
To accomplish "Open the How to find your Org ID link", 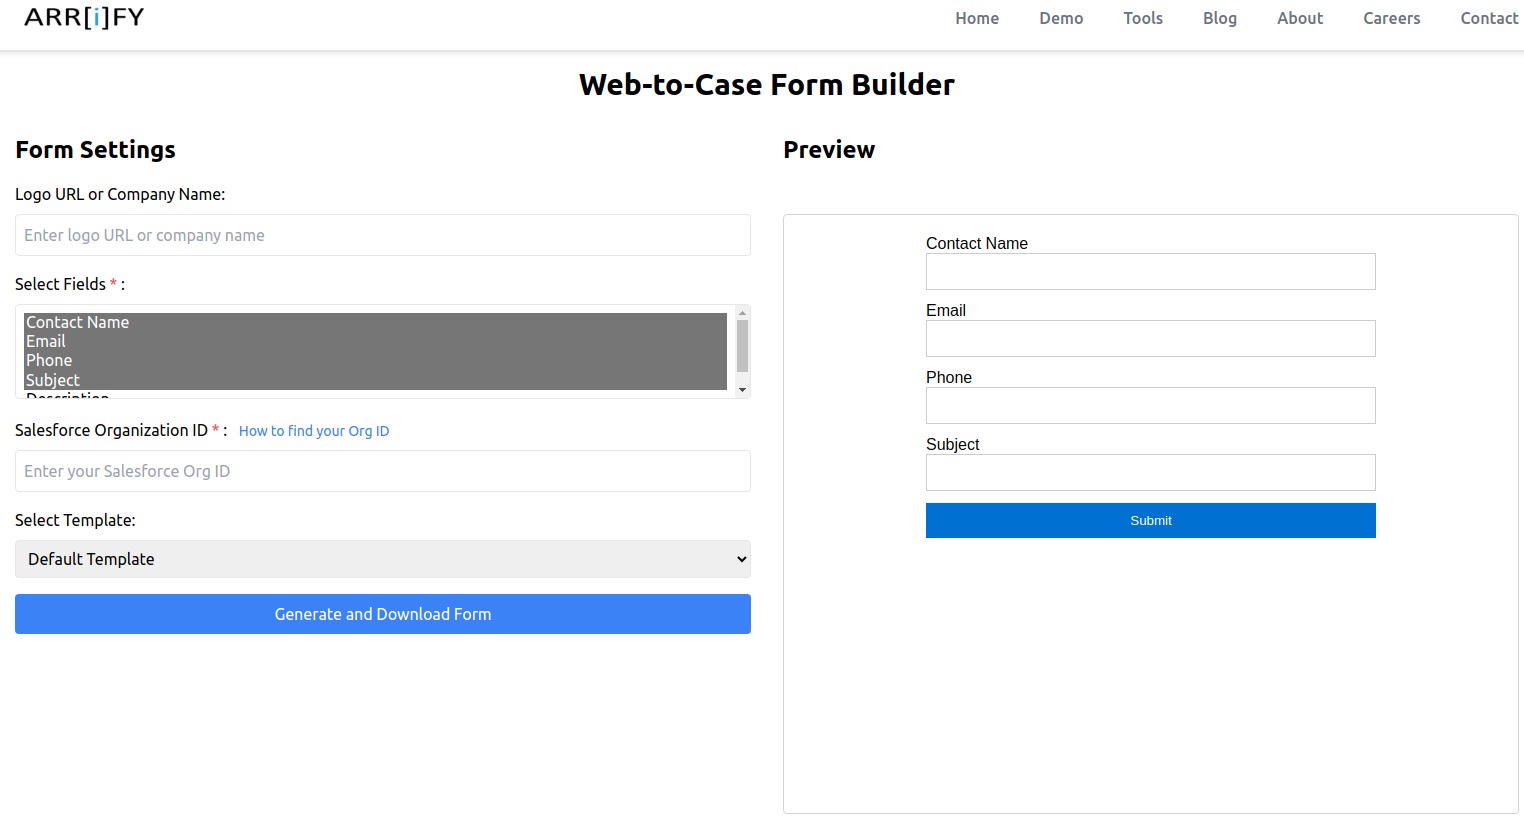I will [x=313, y=430].
